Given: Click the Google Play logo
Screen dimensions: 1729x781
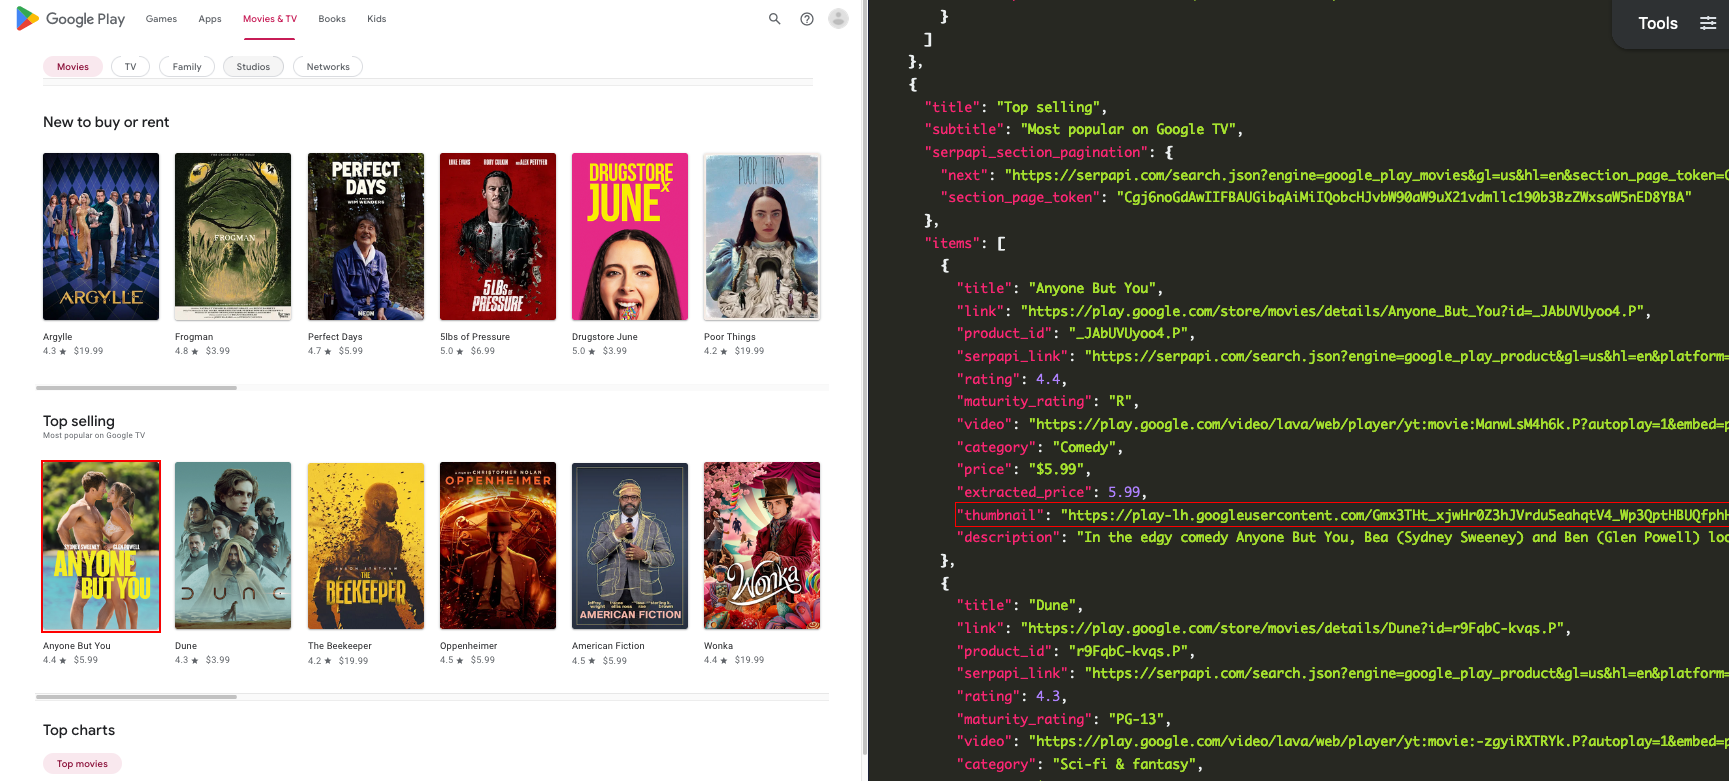Looking at the screenshot, I should point(70,19).
